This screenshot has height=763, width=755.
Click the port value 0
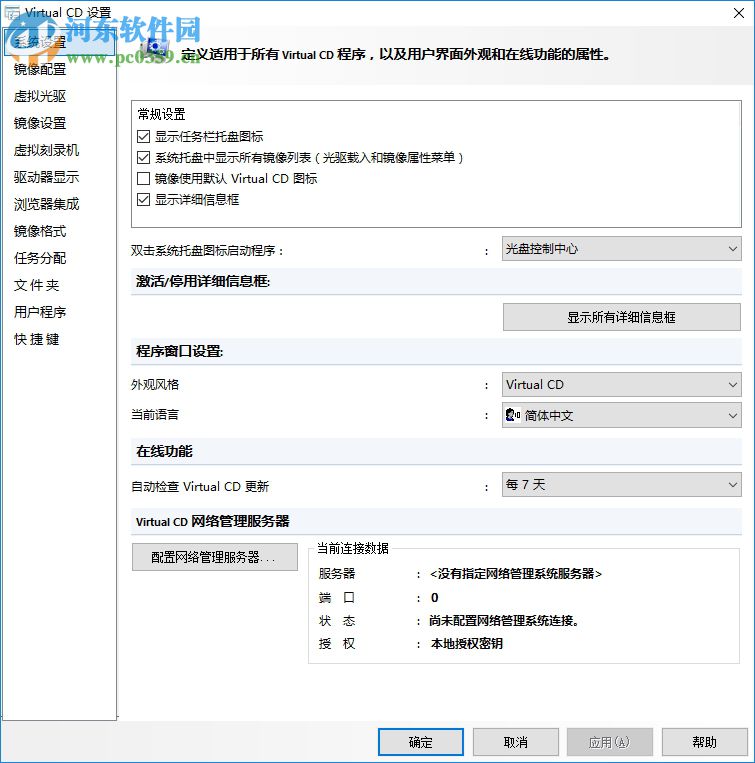434,598
